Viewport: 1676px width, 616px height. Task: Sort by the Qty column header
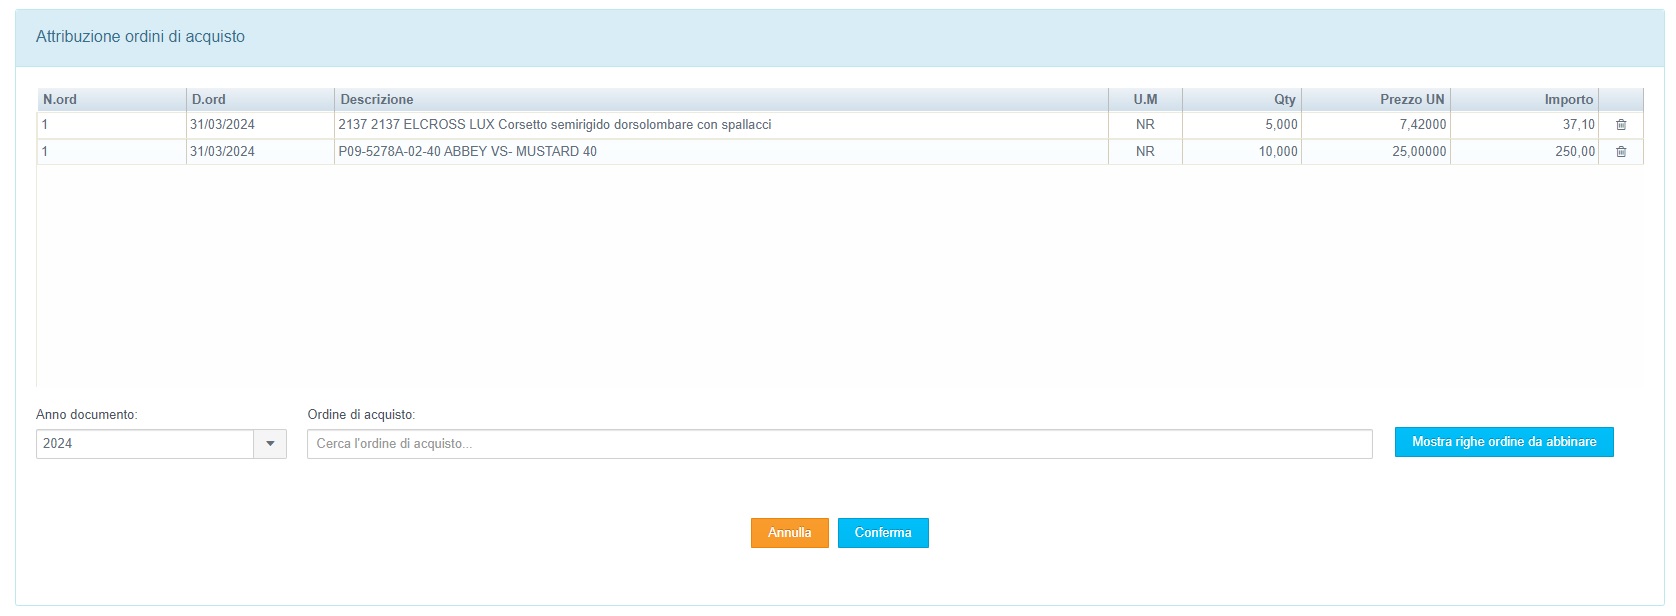(x=1284, y=99)
